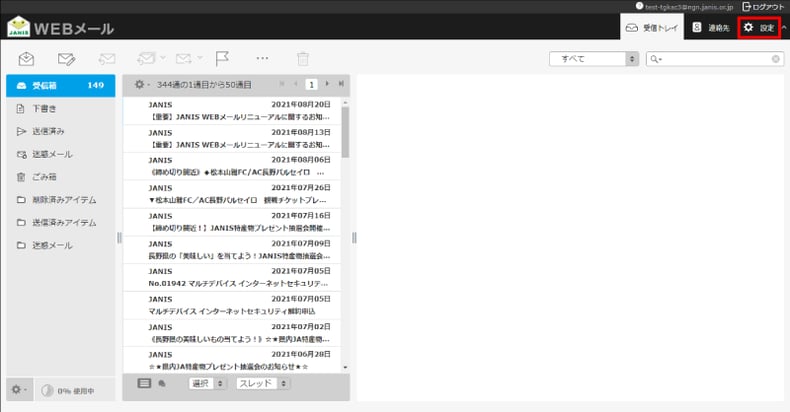
Task: Open more actions ellipsis in toolbar
Action: [262, 58]
